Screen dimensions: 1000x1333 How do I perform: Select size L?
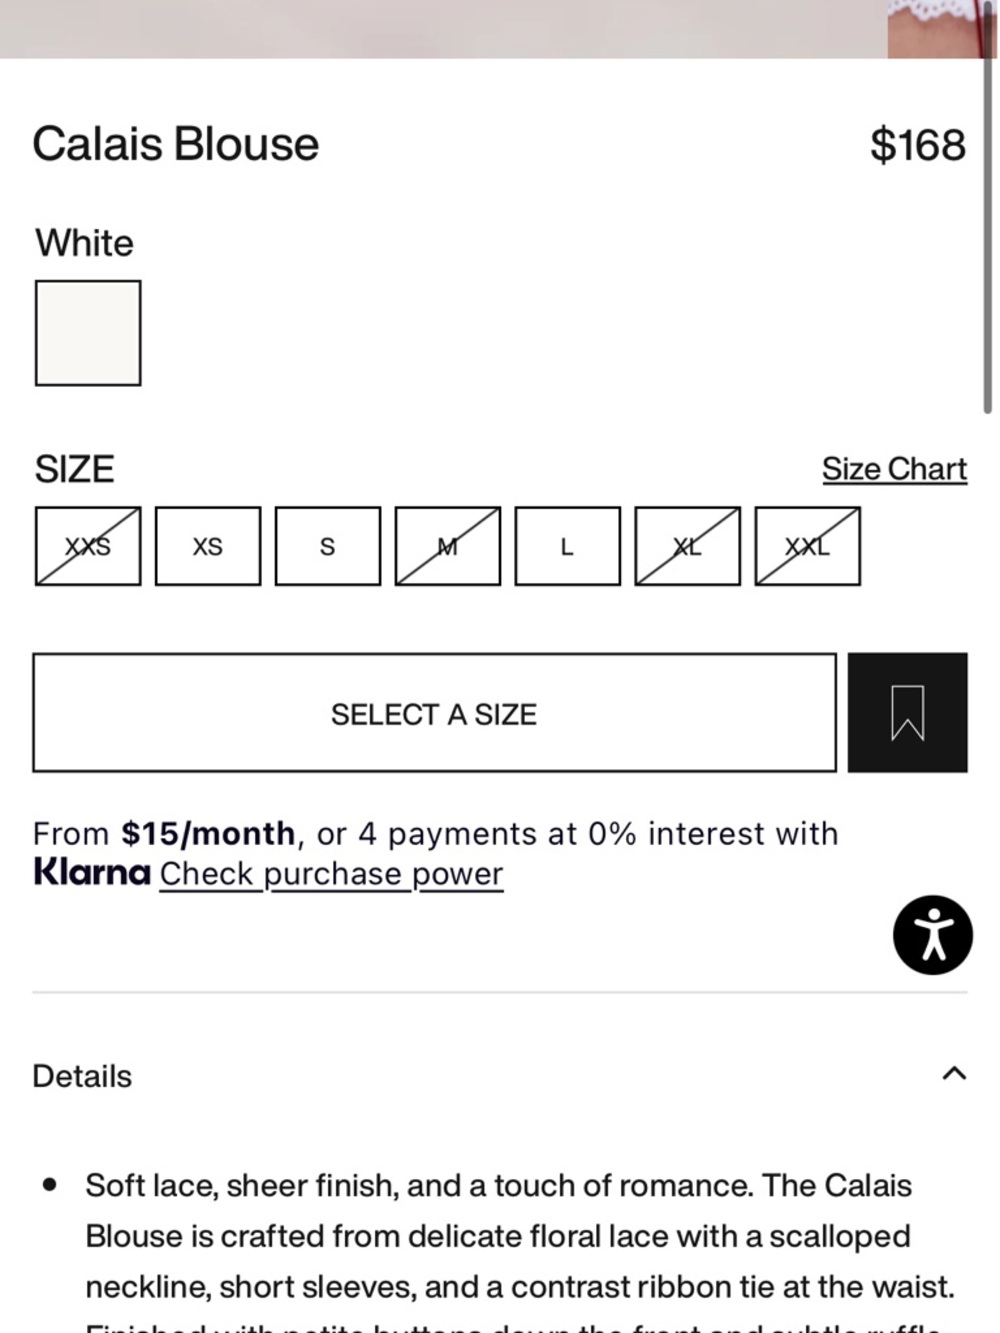(568, 546)
